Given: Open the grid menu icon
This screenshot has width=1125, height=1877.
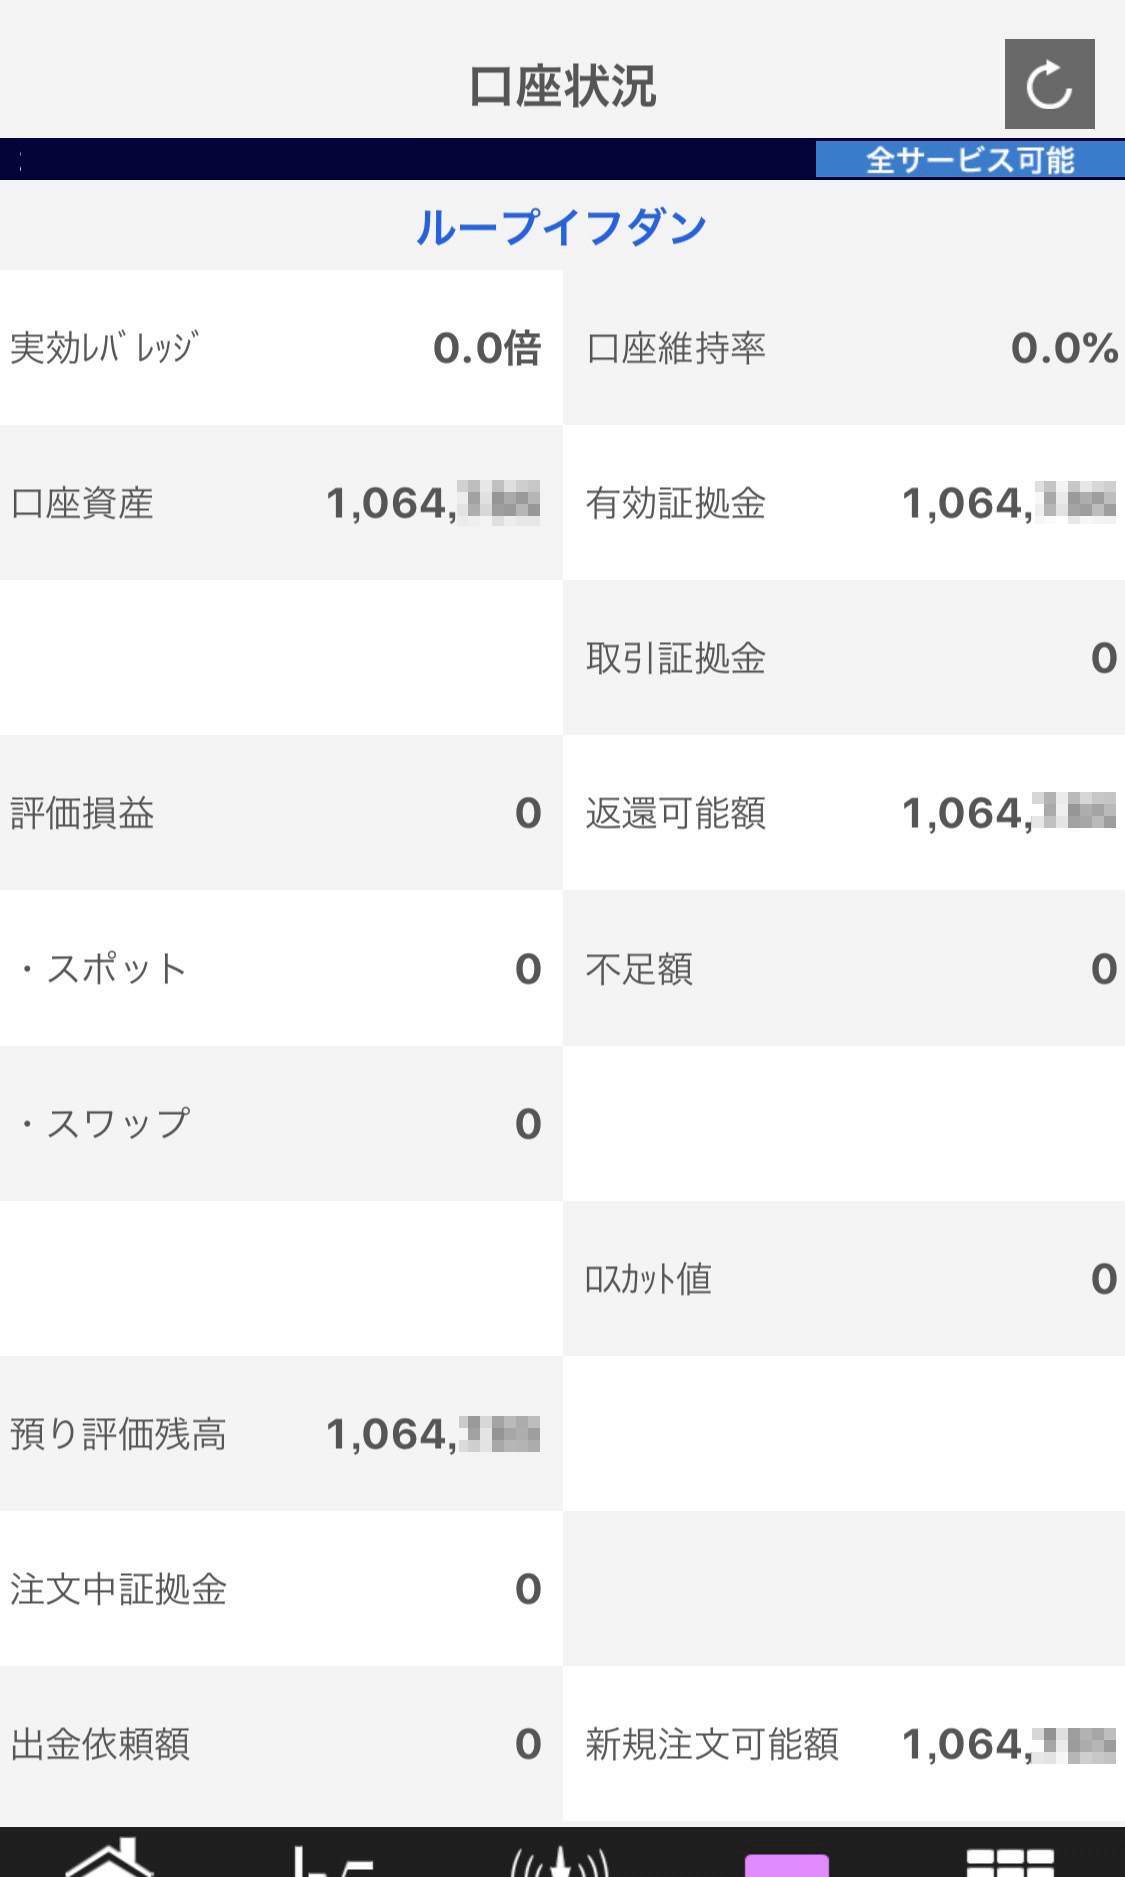Looking at the screenshot, I should coord(1011,1862).
